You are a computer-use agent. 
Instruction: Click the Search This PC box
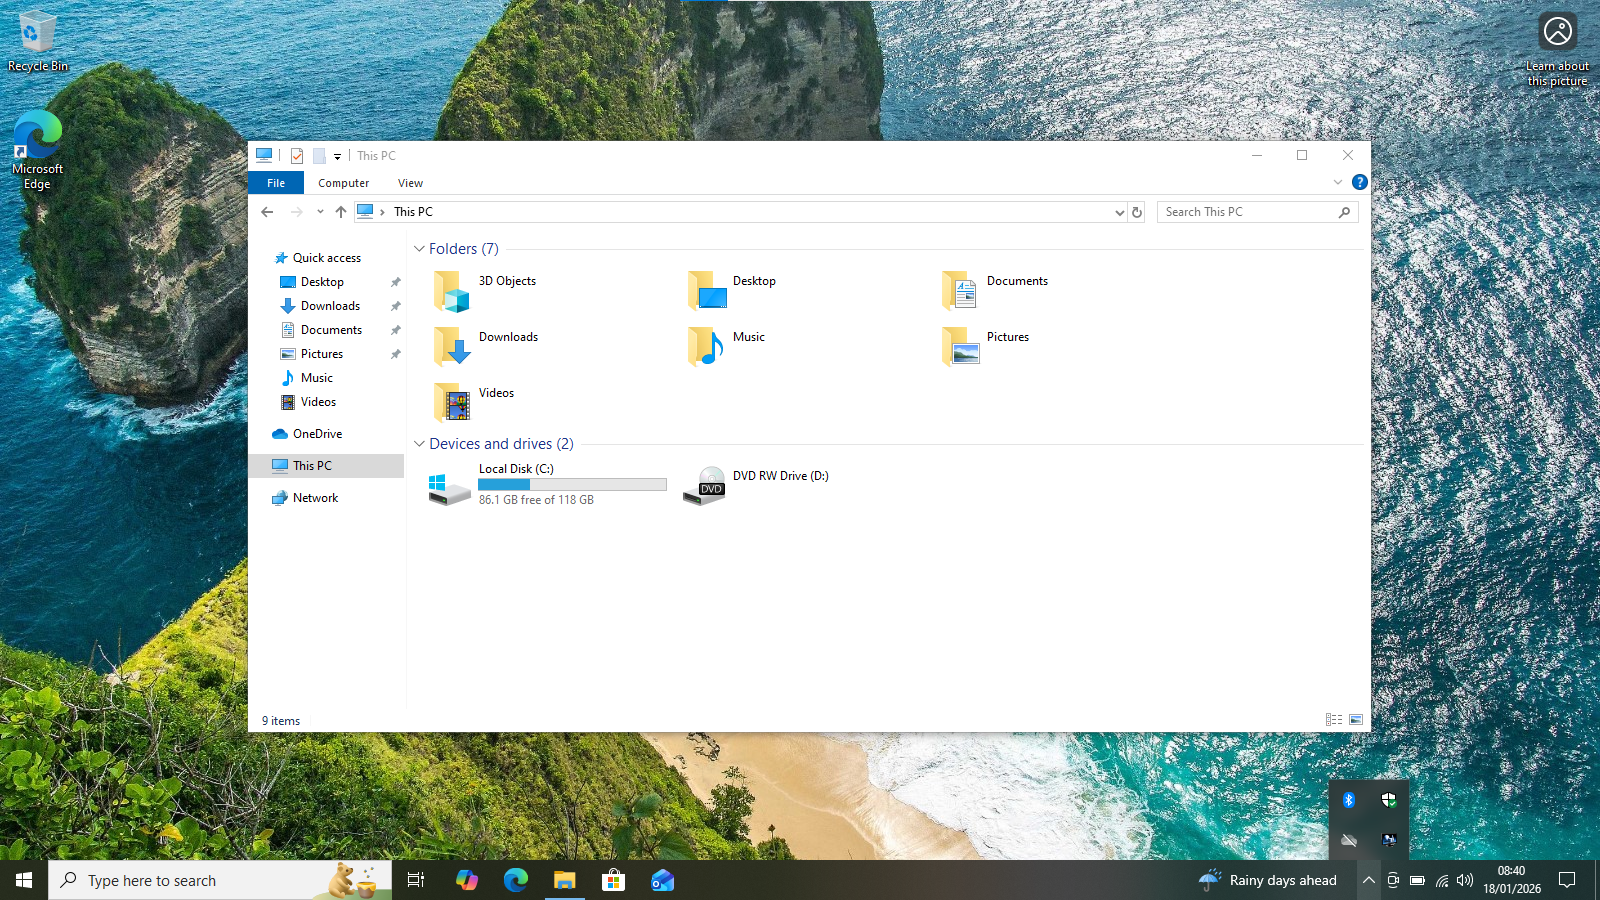(x=1248, y=212)
